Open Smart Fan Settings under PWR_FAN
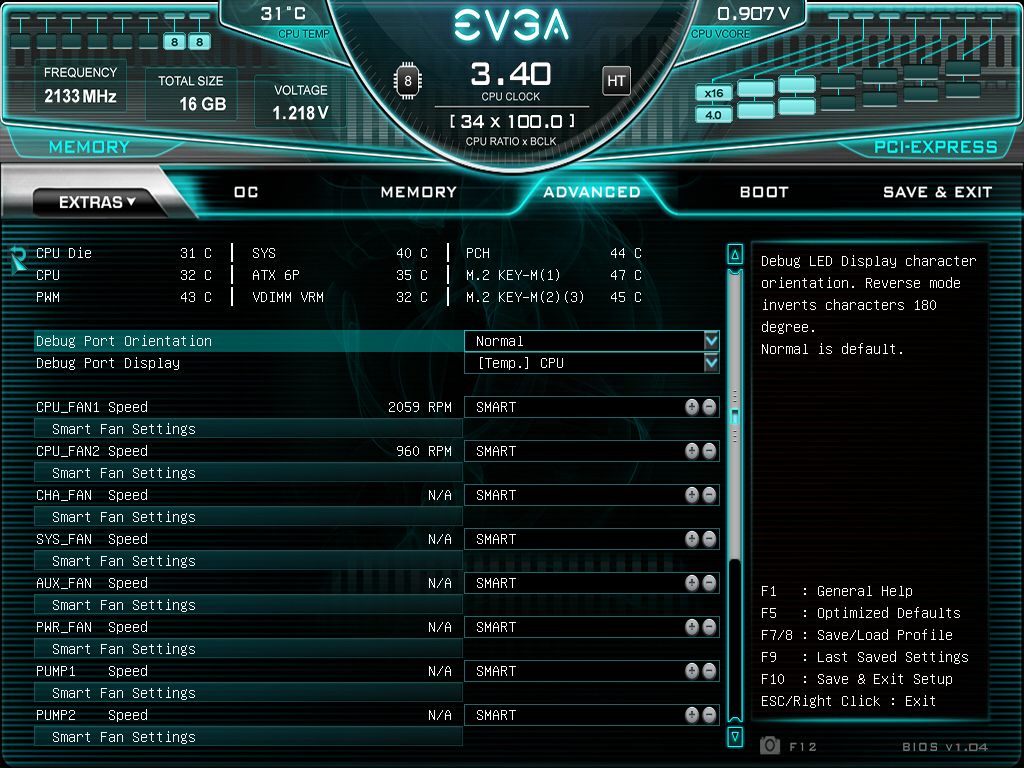Viewport: 1024px width, 768px height. tap(248, 649)
